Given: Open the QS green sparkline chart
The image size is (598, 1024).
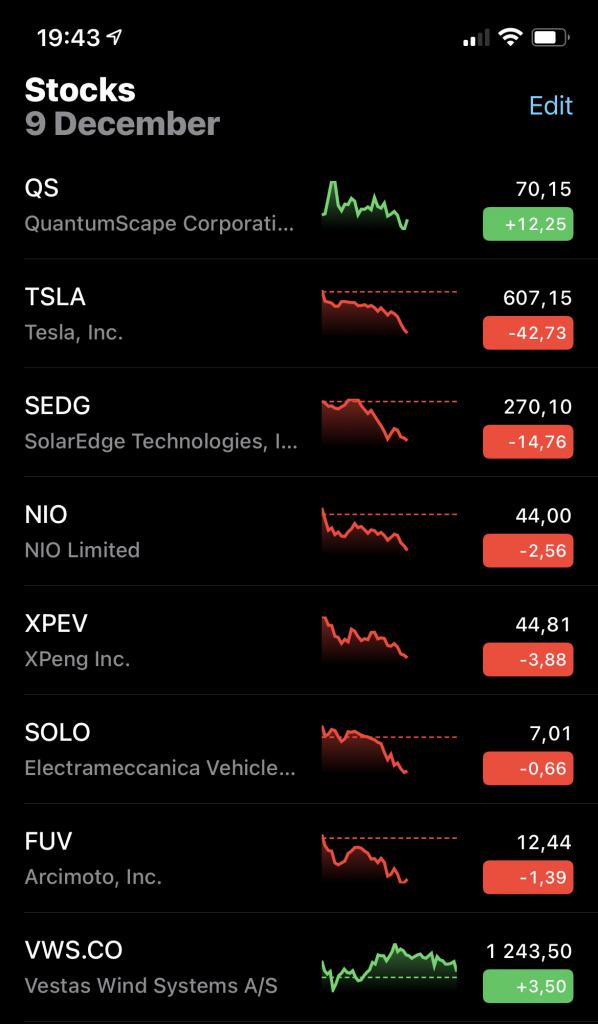Looking at the screenshot, I should pos(366,205).
